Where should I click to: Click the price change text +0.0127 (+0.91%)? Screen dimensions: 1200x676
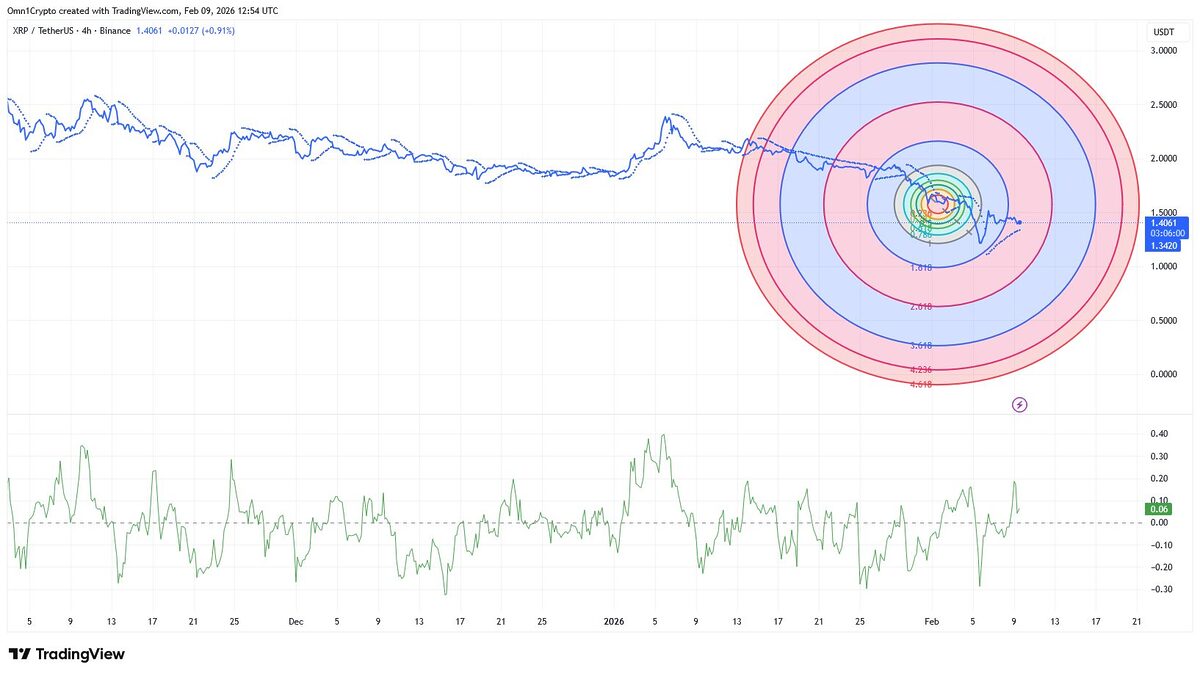[199, 30]
